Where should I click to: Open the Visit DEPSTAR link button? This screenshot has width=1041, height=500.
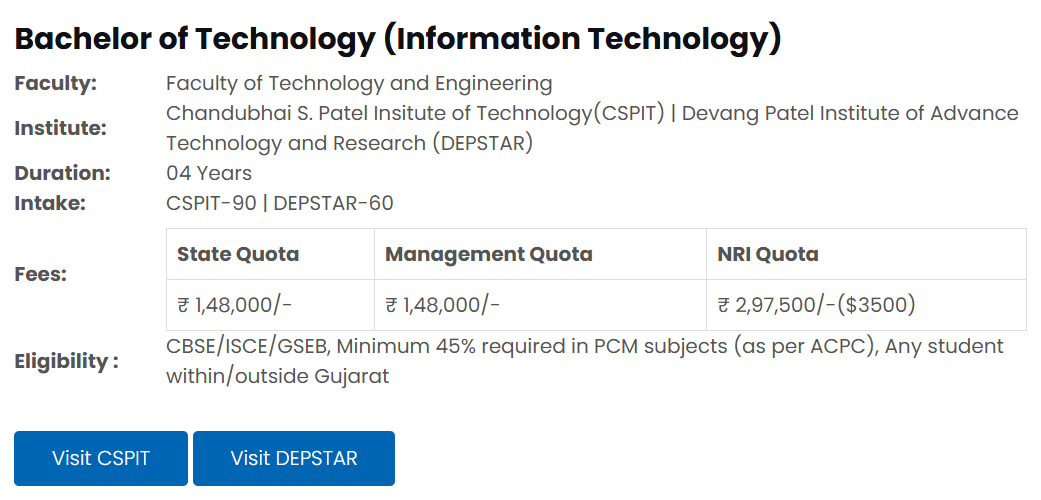click(294, 459)
